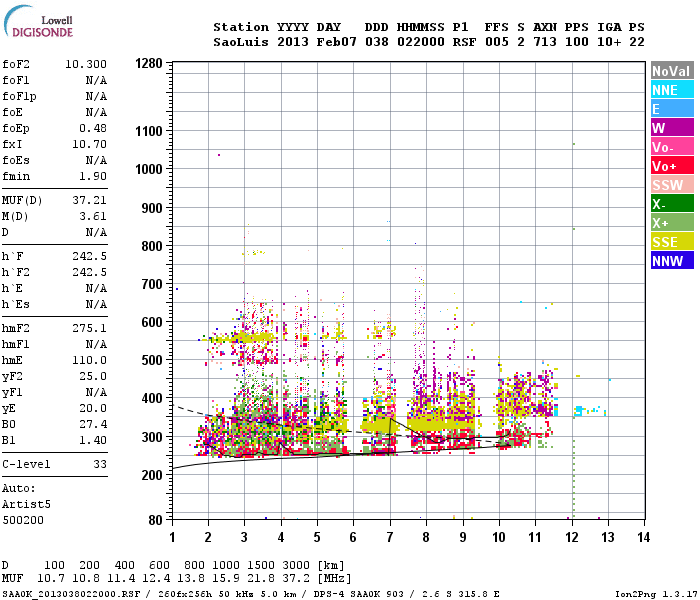Click the fmin value 1.90

click(x=93, y=176)
